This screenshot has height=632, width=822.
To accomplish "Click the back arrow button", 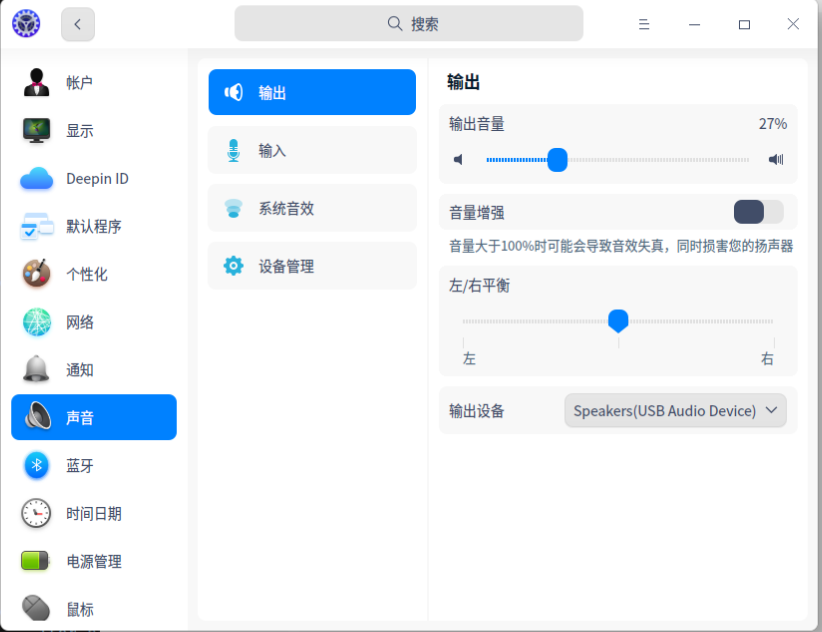I will (x=77, y=23).
